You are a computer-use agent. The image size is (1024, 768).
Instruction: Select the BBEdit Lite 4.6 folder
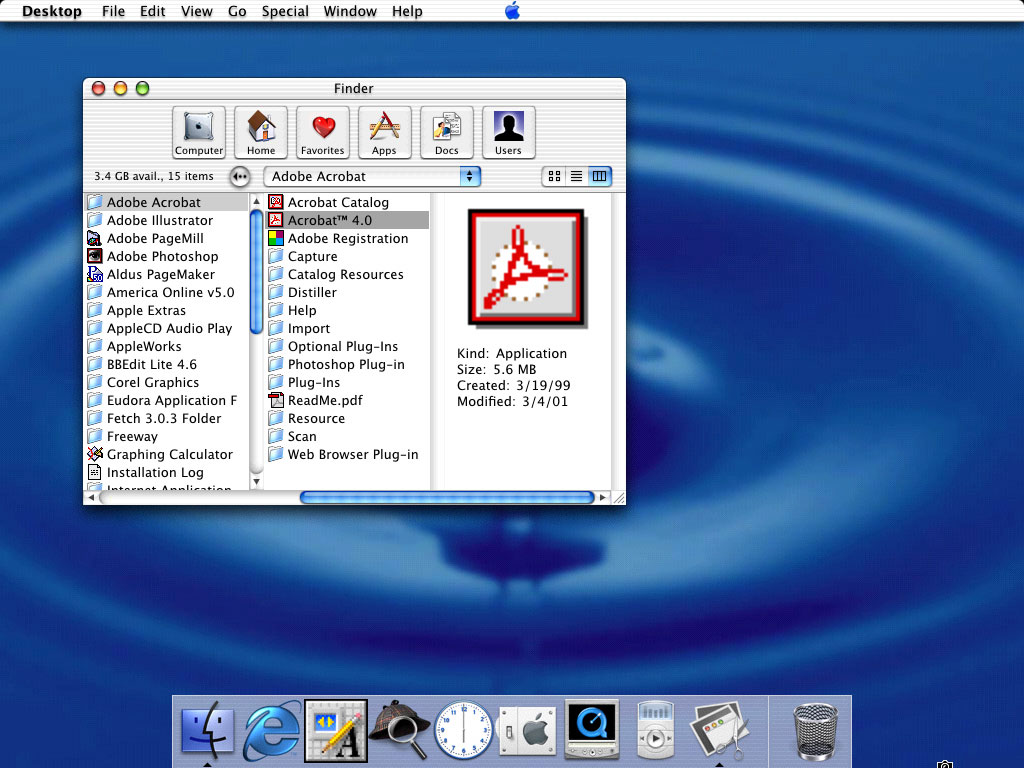pos(167,364)
